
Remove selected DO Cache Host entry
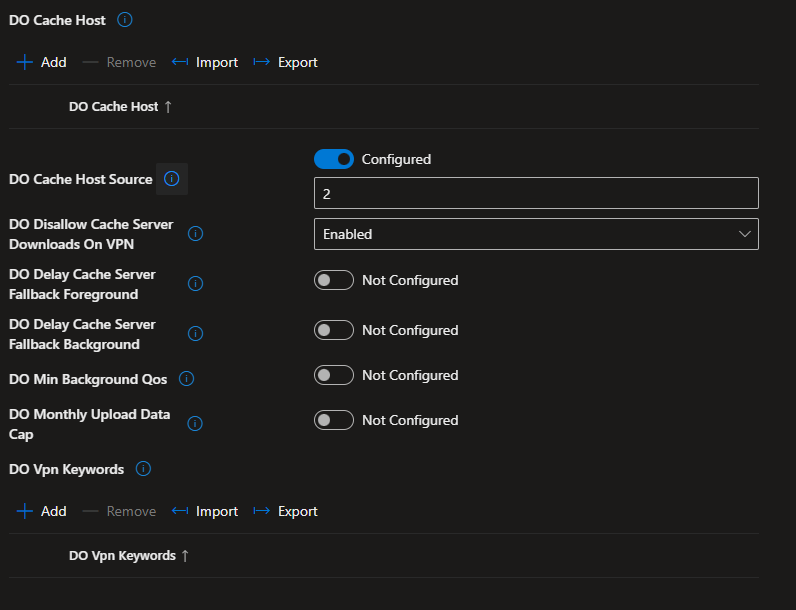(119, 62)
